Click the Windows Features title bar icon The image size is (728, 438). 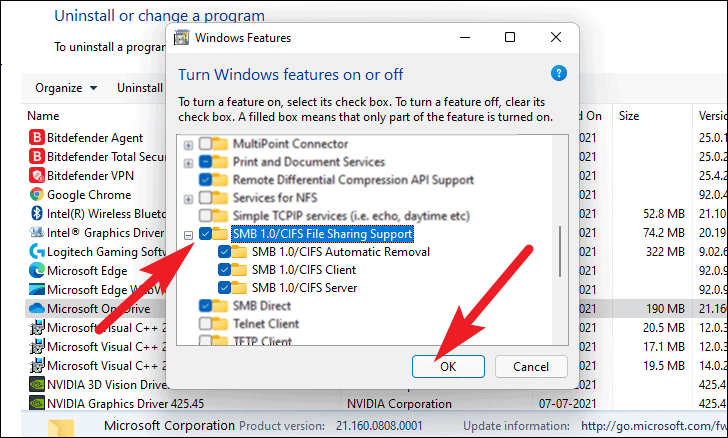click(x=182, y=38)
